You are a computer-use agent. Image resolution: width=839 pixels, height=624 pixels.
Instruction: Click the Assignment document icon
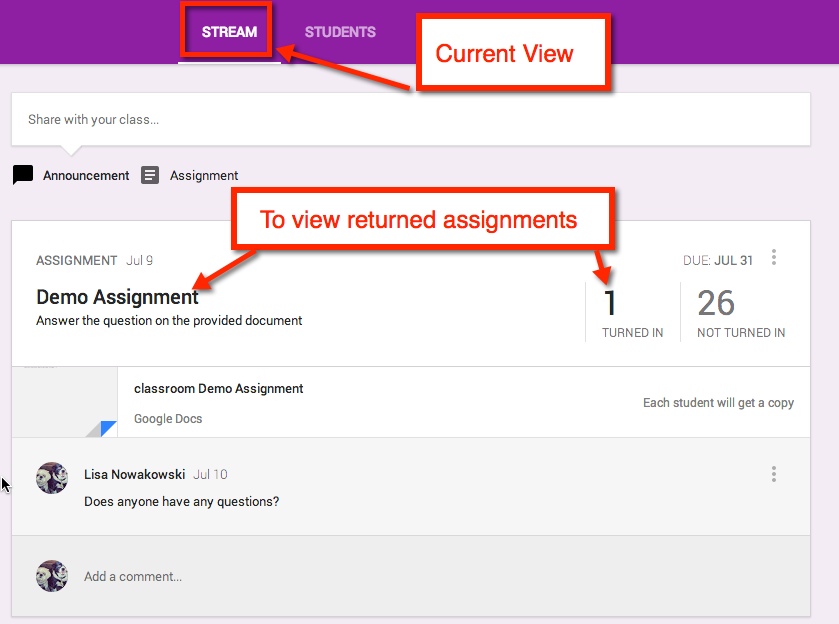pos(150,175)
